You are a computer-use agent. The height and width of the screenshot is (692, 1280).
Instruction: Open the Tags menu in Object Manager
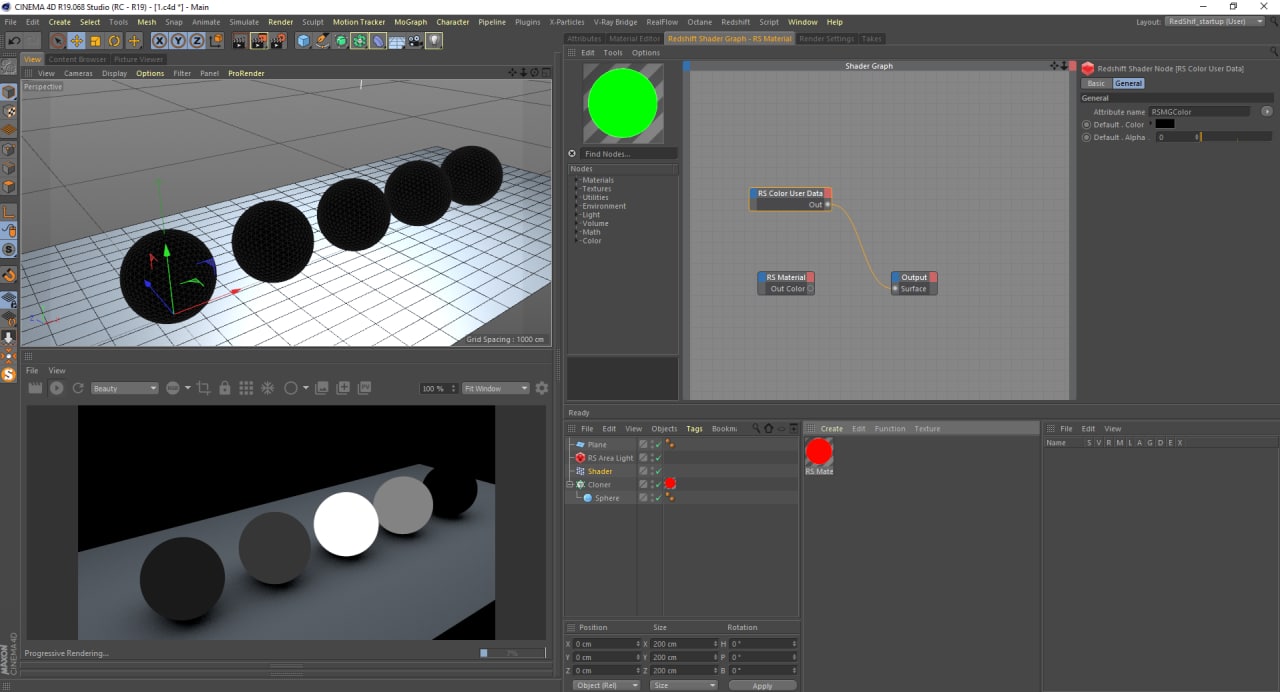(x=694, y=429)
